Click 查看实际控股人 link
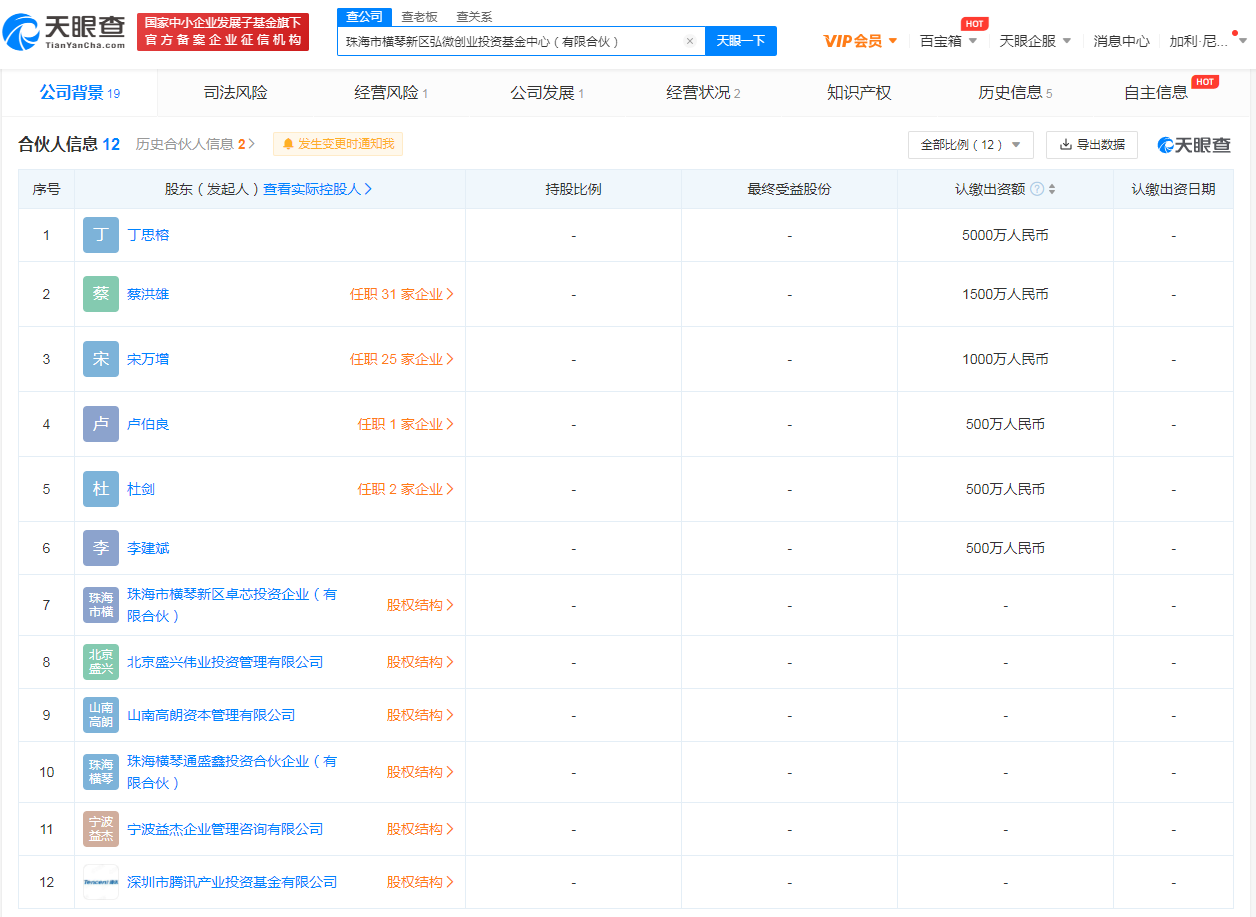Screen dimensions: 1256x917 318,189
